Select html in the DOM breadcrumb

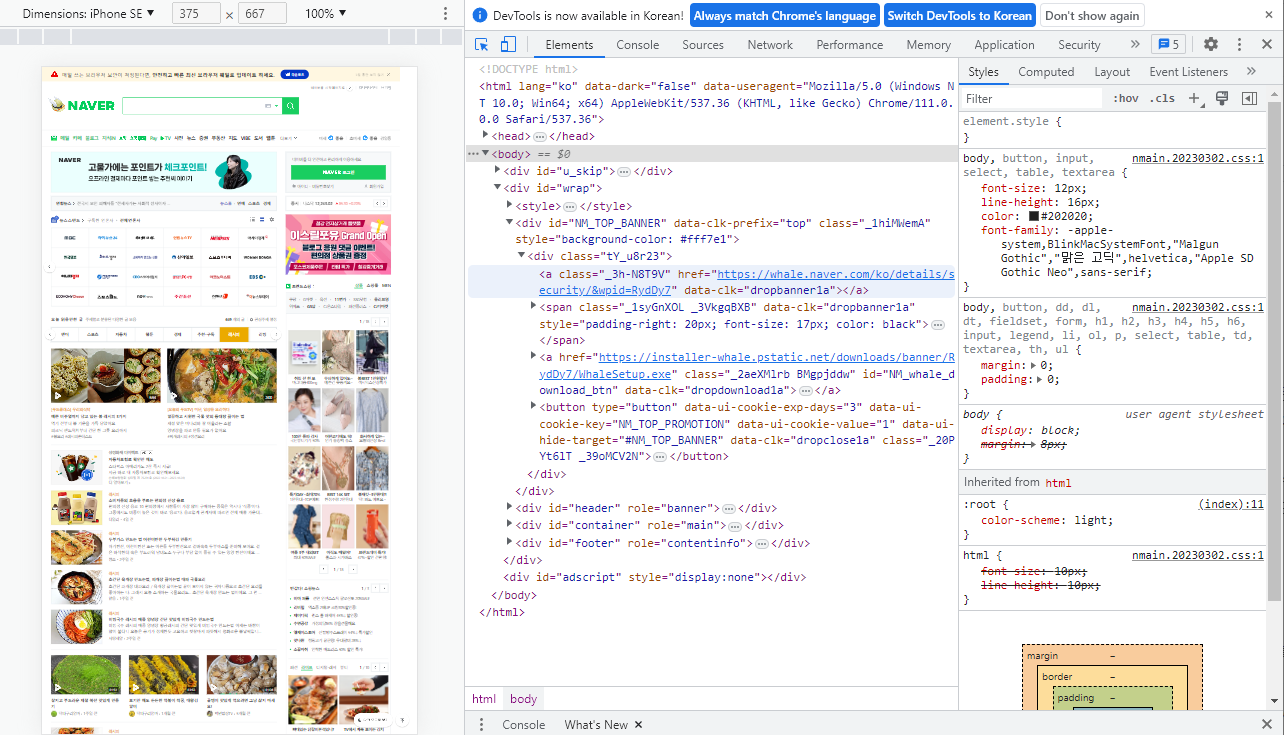coord(484,699)
